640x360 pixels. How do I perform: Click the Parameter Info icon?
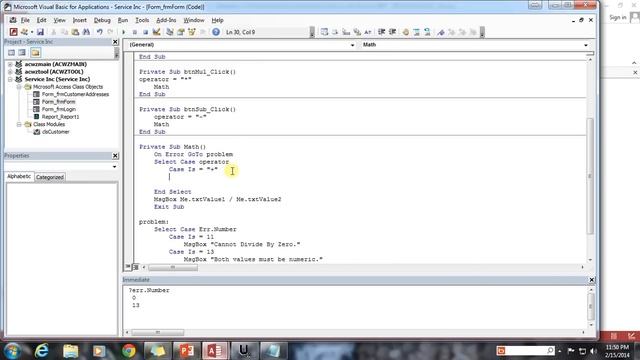(357, 32)
